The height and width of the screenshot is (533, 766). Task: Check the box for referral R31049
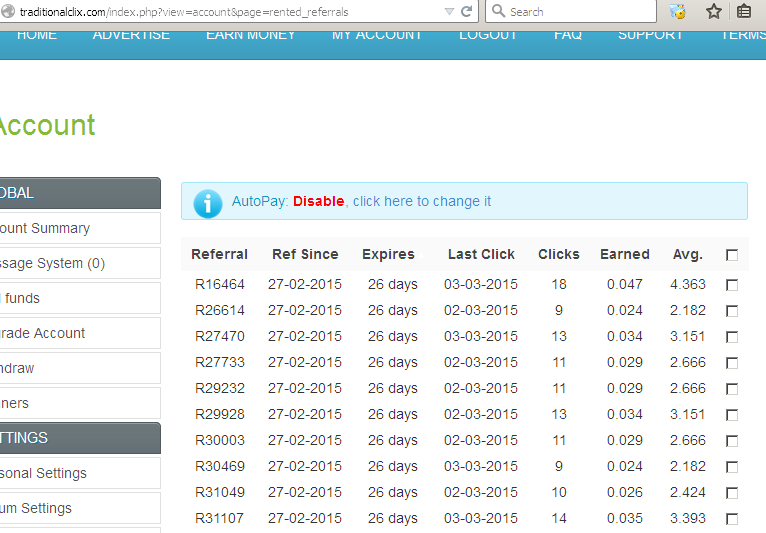[732, 493]
